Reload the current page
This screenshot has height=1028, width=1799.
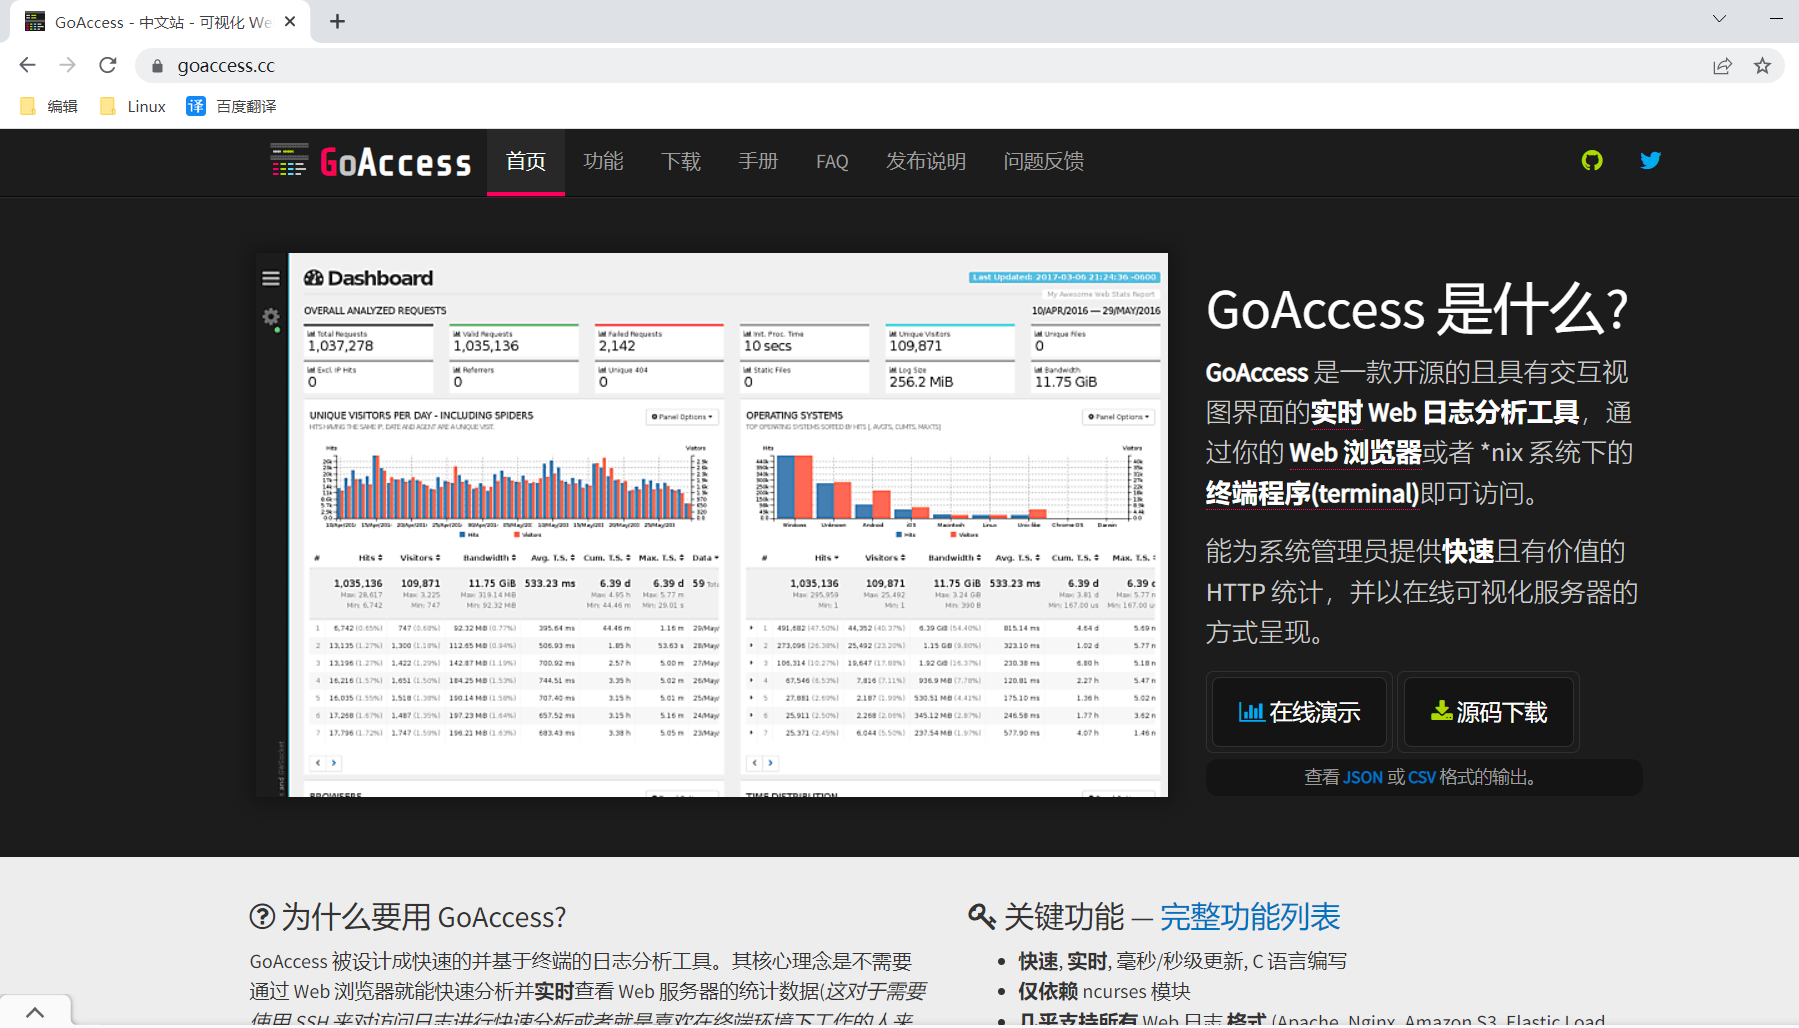(108, 65)
